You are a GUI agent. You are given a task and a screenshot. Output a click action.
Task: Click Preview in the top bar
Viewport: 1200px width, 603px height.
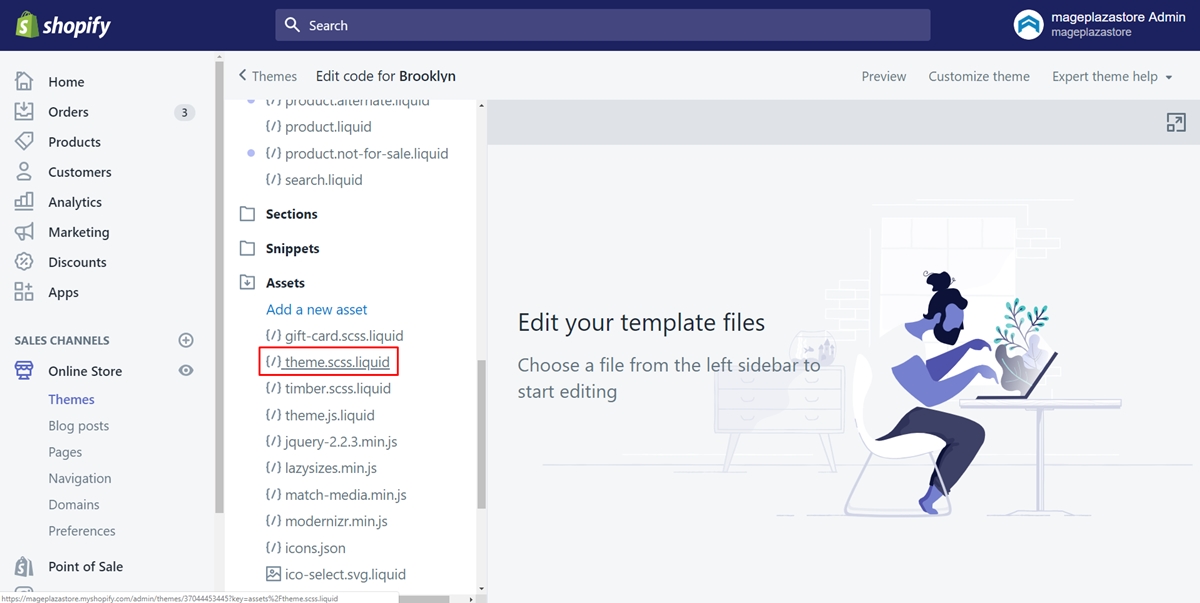pos(884,76)
